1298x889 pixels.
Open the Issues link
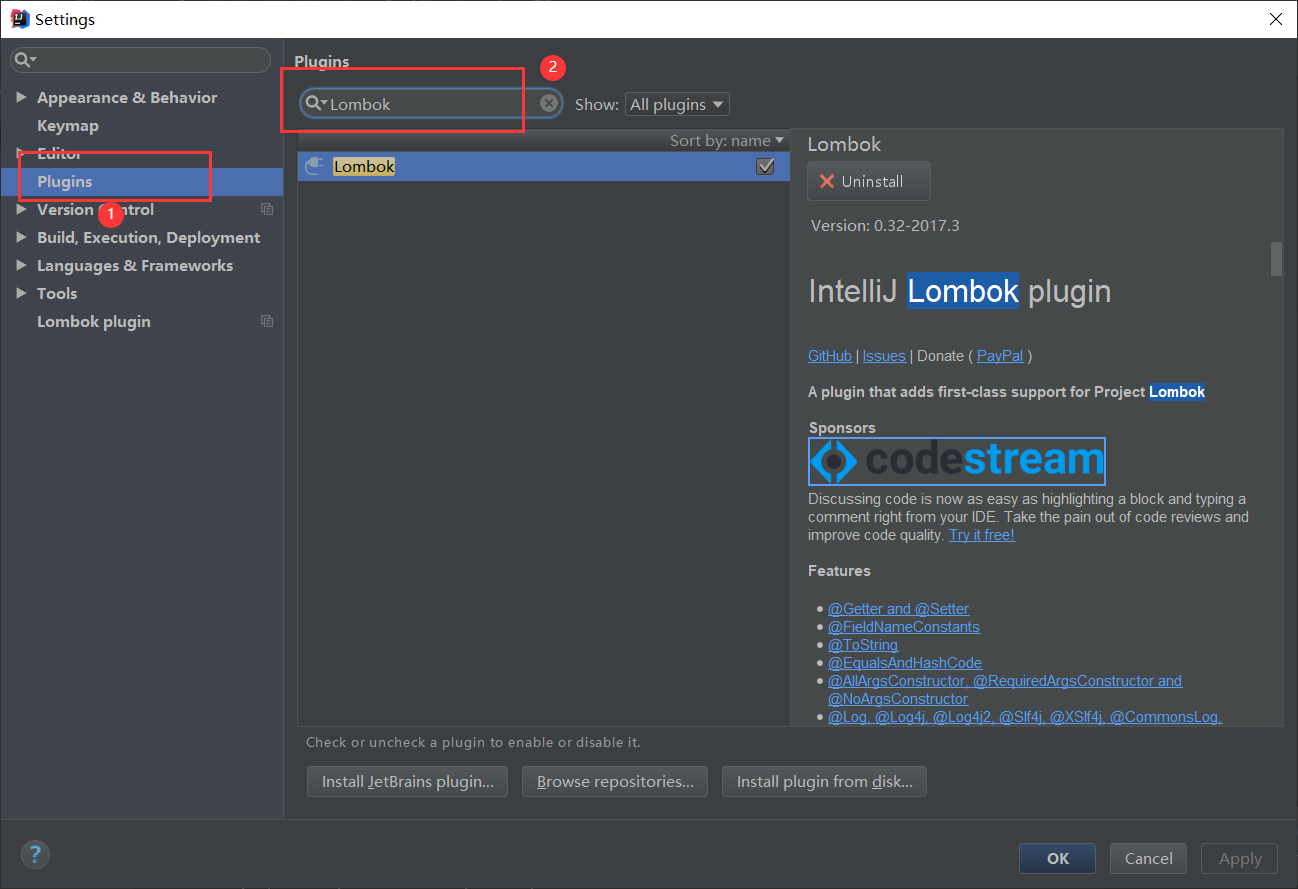[x=884, y=356]
